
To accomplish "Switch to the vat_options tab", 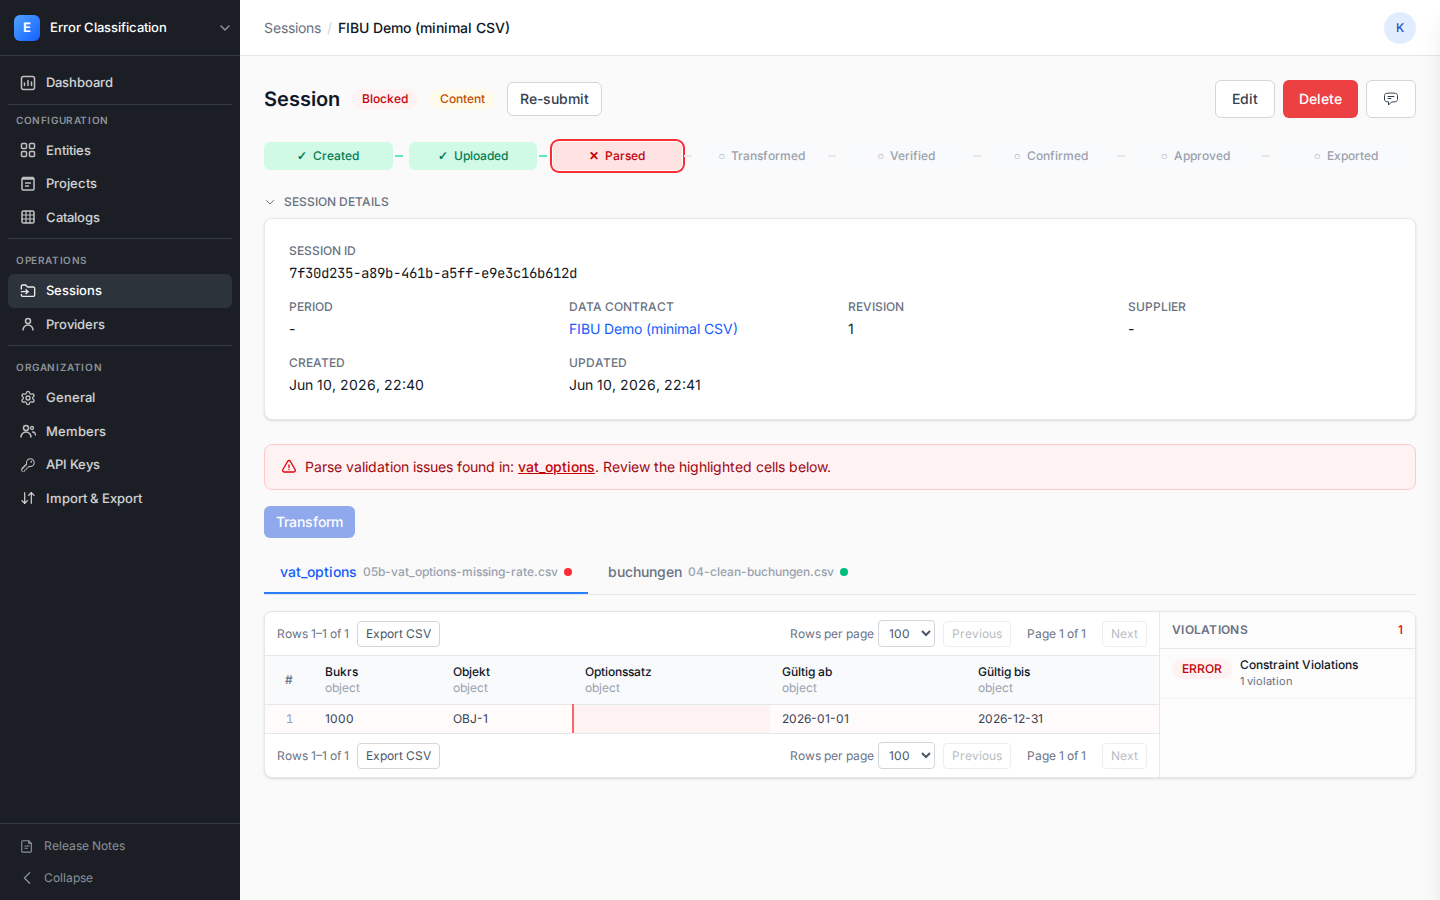I will 426,572.
